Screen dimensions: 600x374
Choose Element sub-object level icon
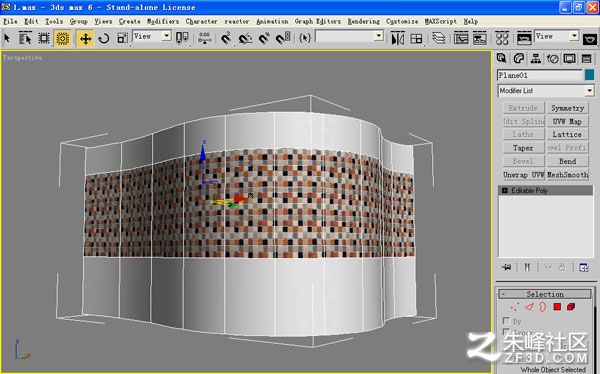(x=571, y=307)
